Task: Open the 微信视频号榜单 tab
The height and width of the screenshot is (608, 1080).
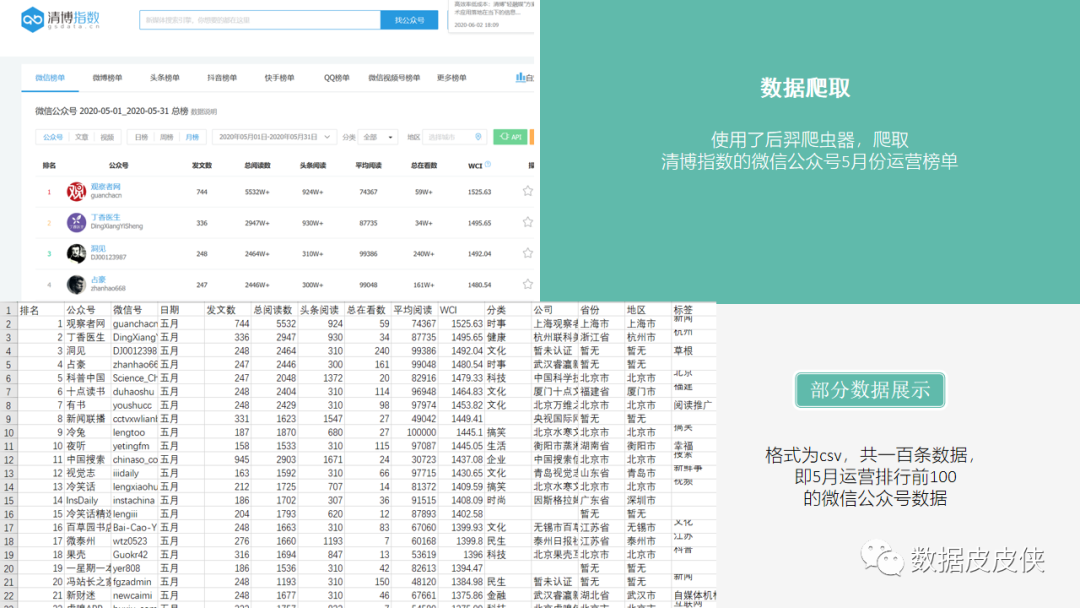Action: coord(394,78)
